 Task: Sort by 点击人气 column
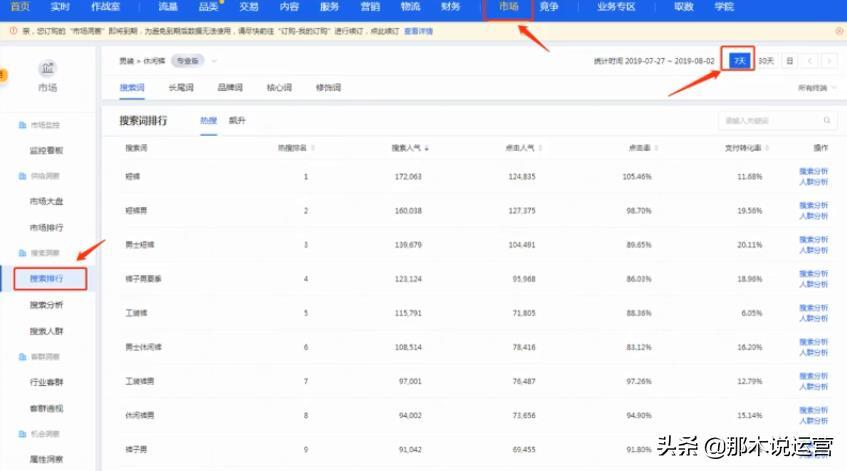point(519,148)
